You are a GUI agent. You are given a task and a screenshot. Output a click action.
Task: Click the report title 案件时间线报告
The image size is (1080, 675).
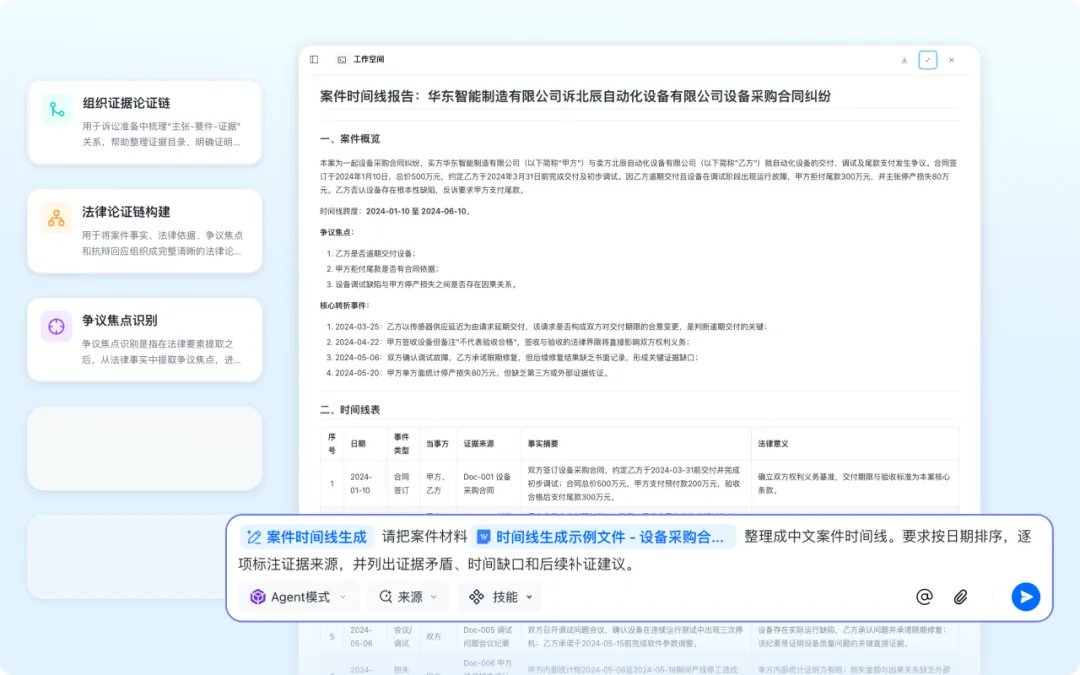tap(575, 96)
